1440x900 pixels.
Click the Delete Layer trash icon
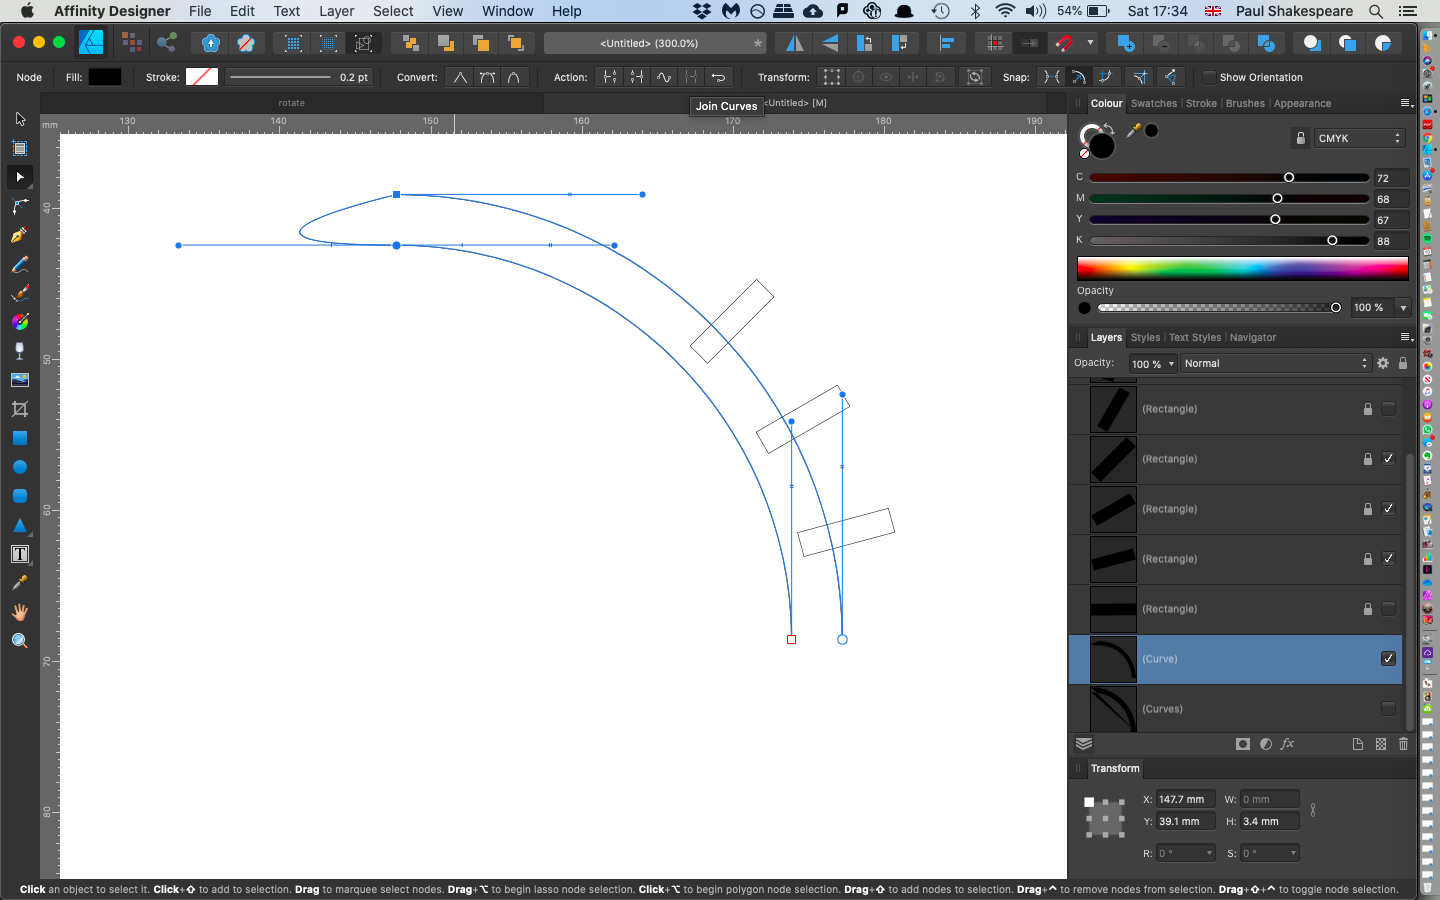(x=1403, y=744)
